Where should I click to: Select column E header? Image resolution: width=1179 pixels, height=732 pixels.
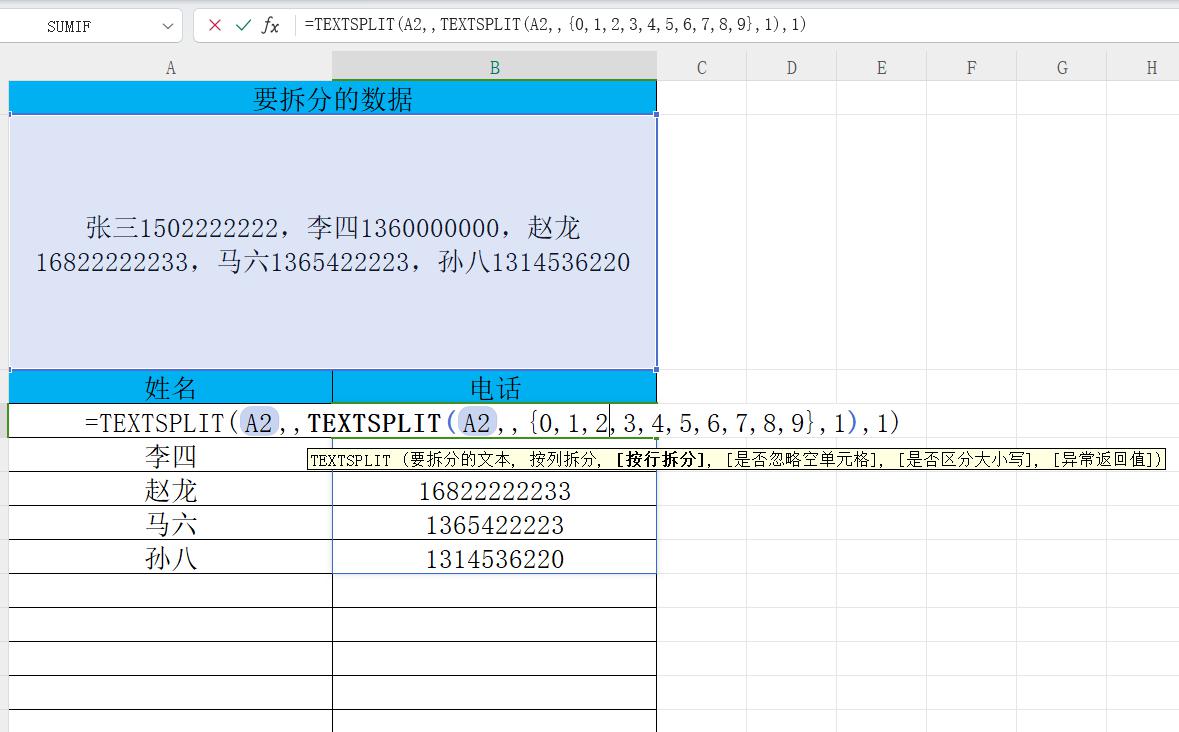tap(881, 68)
